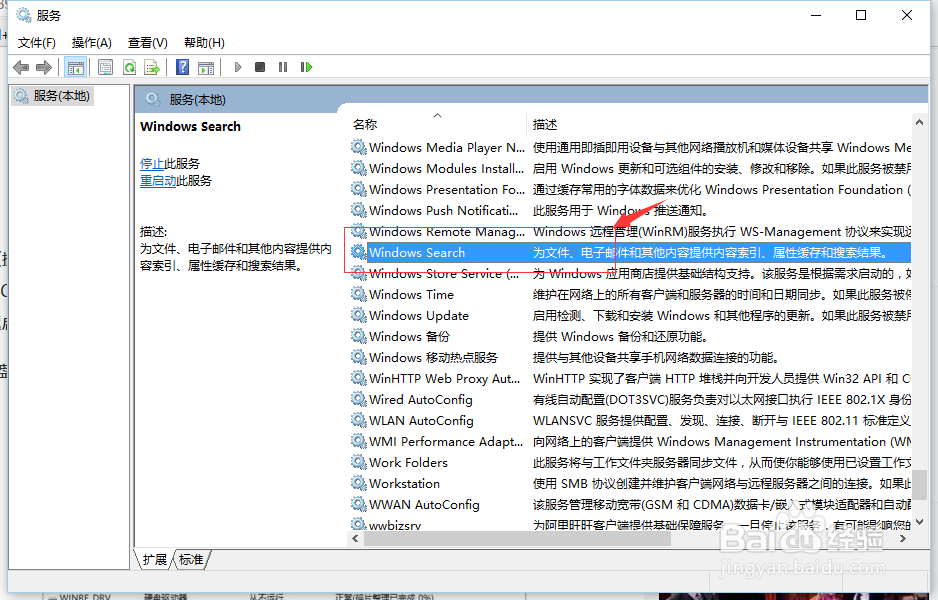Click vertical scrollbar up arrow
938x600 pixels.
(x=919, y=122)
